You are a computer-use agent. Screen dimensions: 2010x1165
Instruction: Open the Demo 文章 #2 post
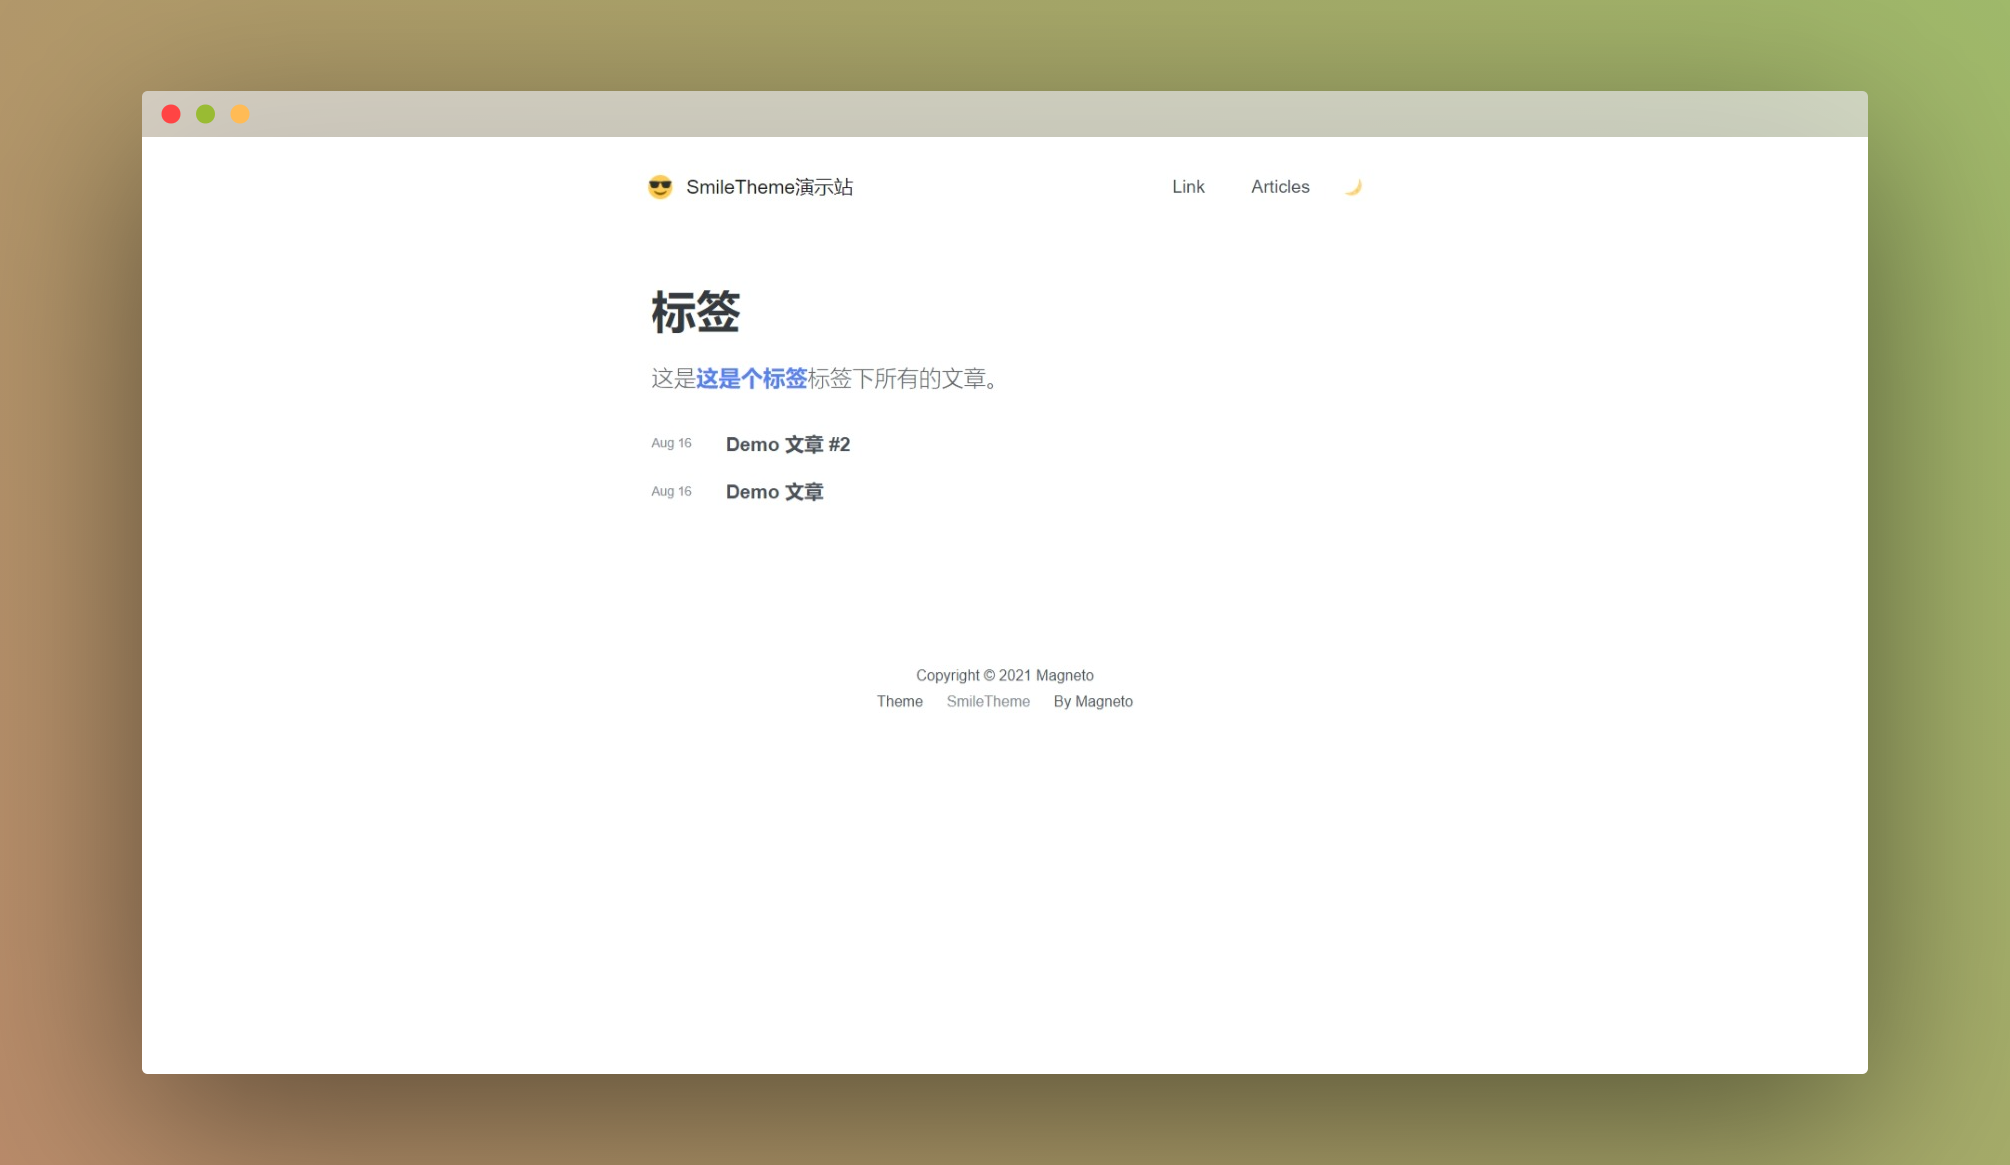tap(787, 444)
